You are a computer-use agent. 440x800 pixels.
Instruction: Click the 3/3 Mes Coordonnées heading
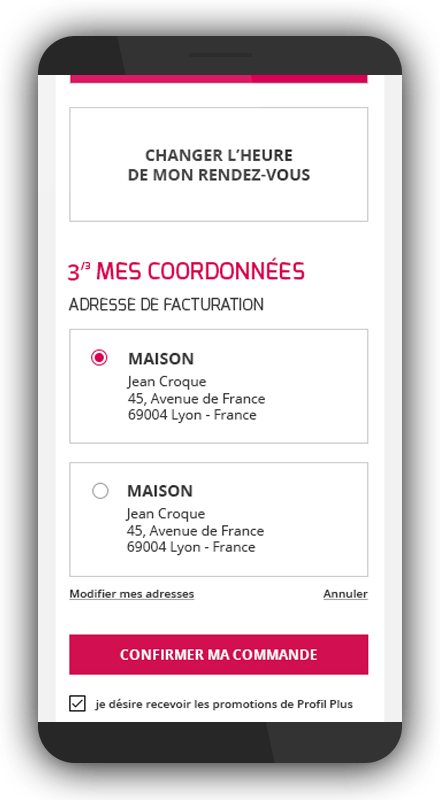[x=186, y=271]
